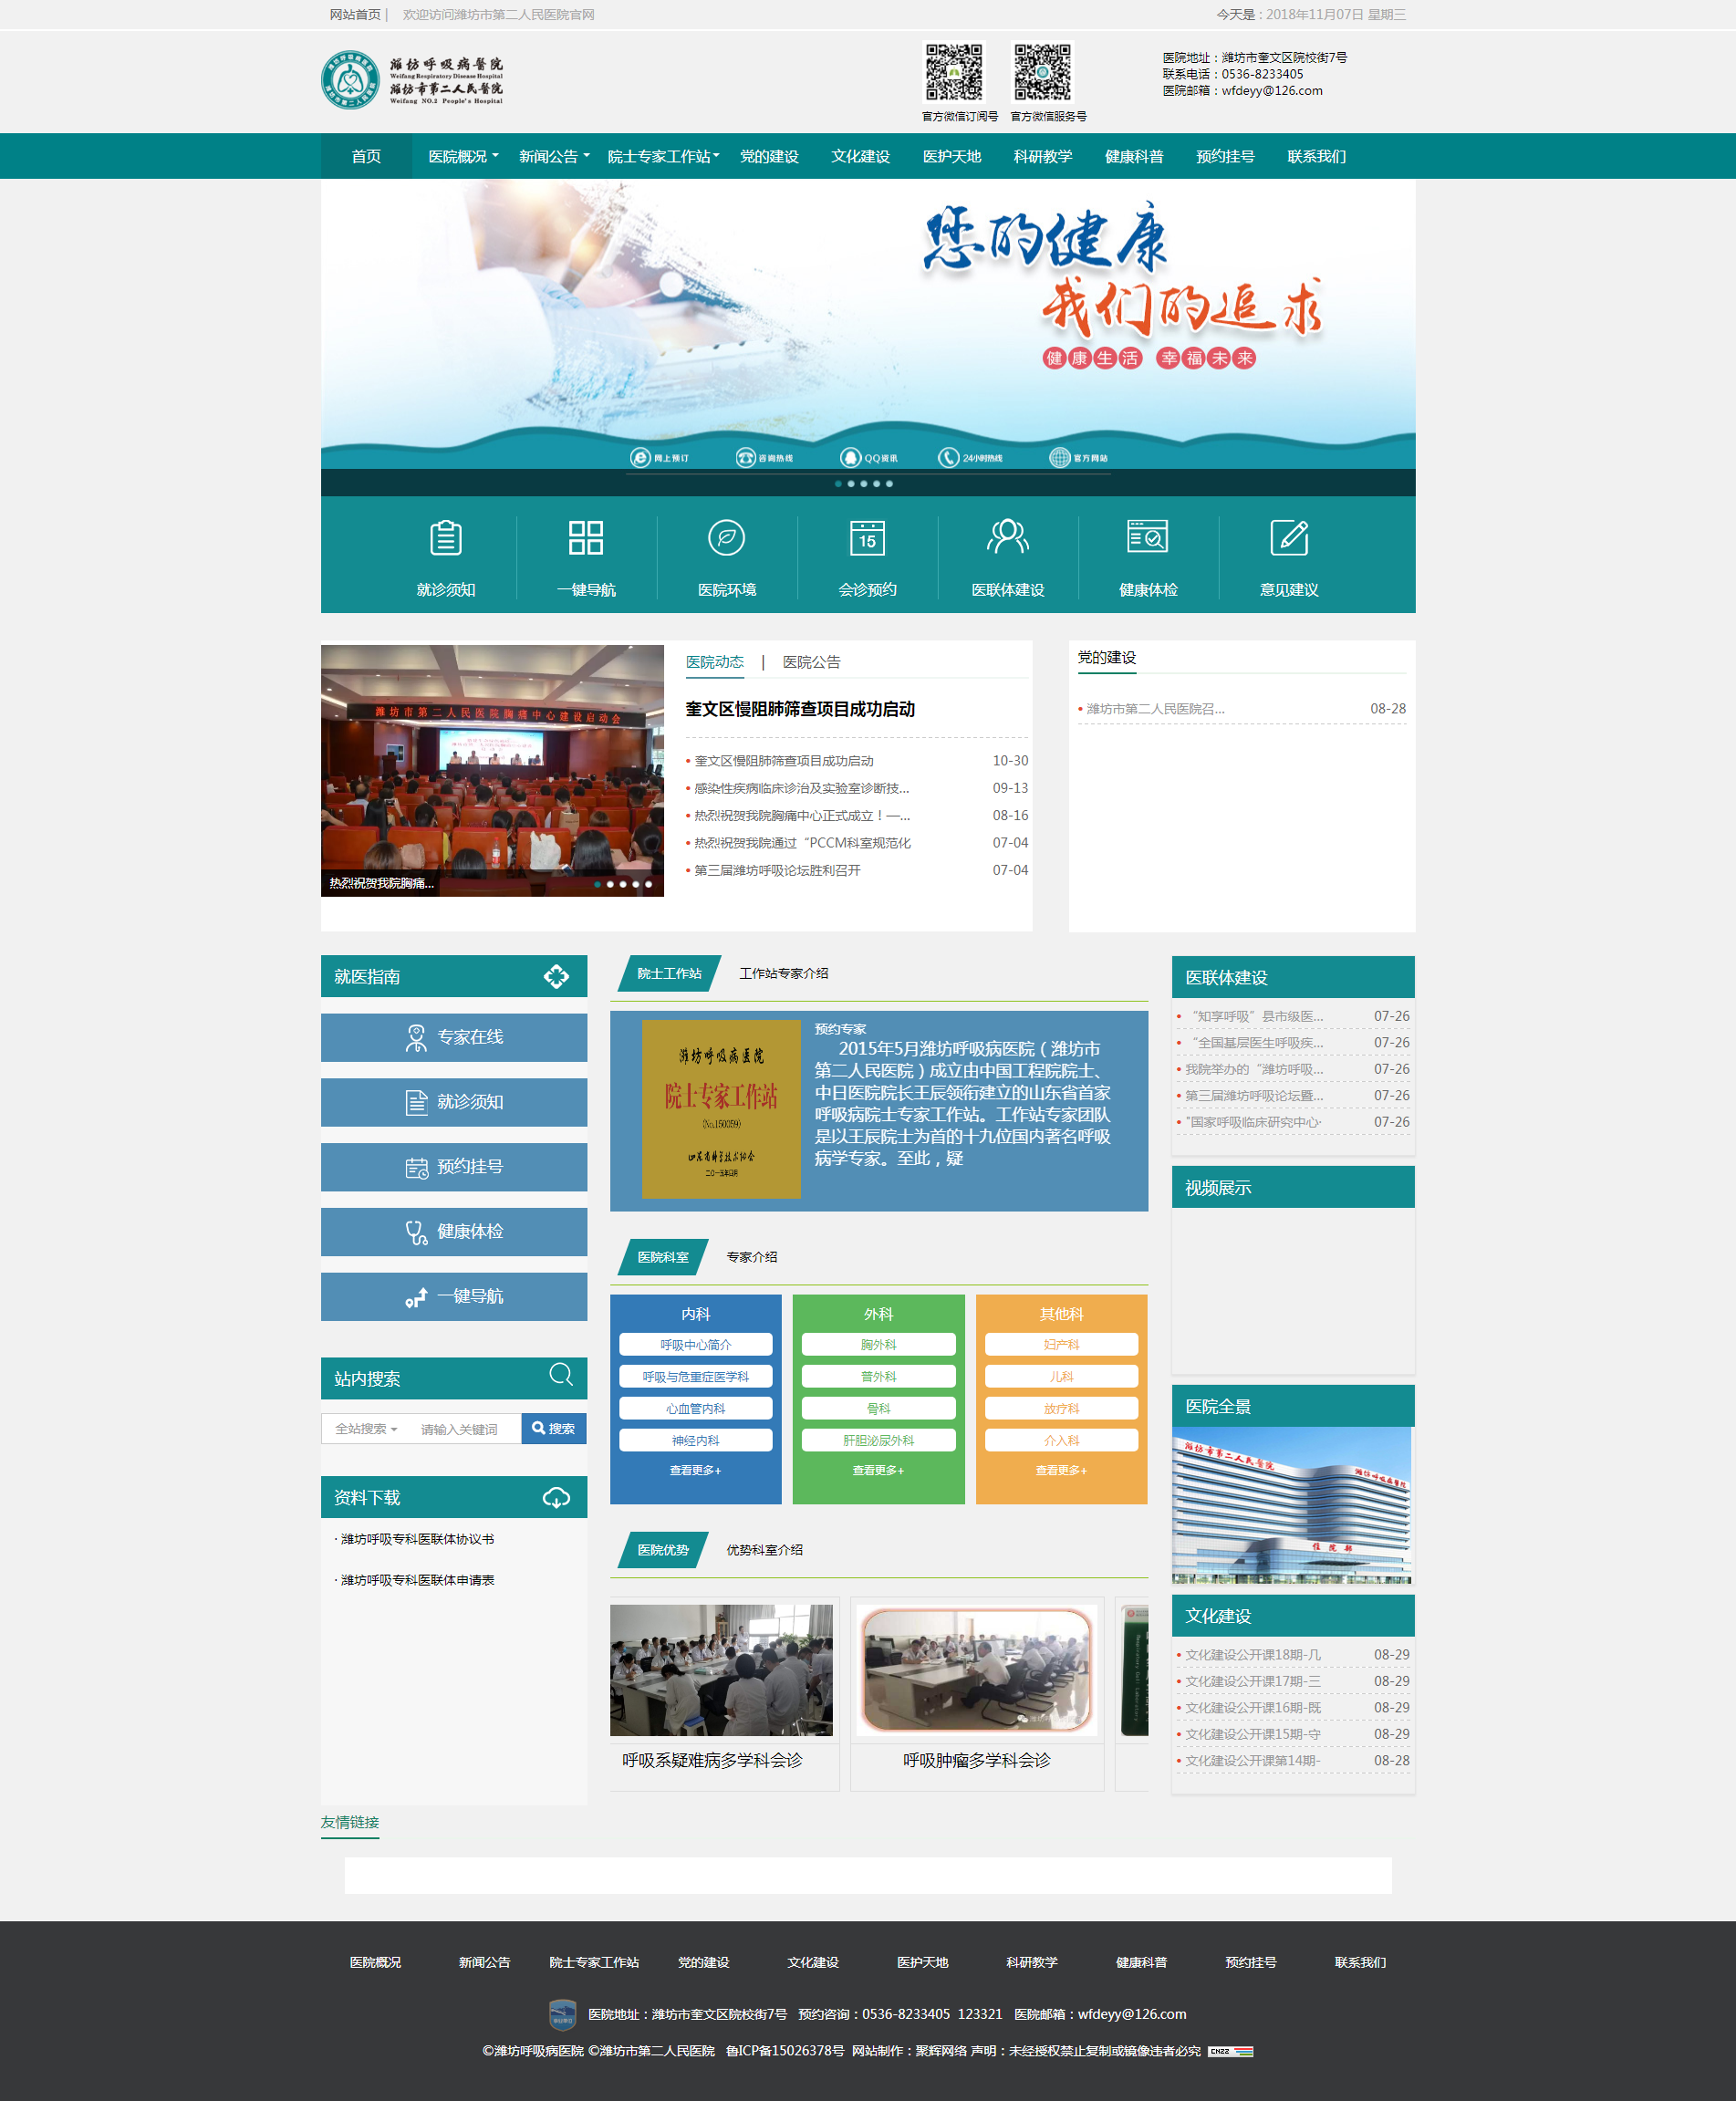This screenshot has height=2101, width=1736.
Task: Open the 全站搜索 scope dropdown
Action: tap(366, 1429)
